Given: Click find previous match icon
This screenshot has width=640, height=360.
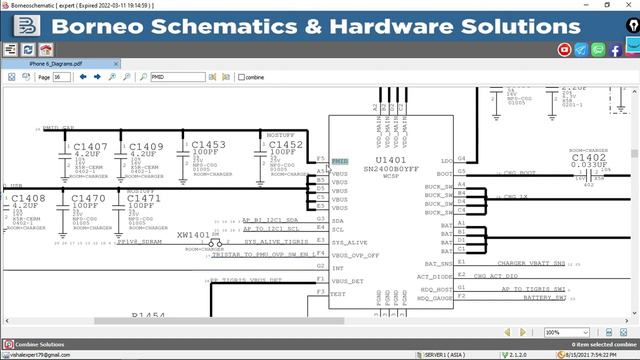Looking at the screenshot, I should (212, 77).
